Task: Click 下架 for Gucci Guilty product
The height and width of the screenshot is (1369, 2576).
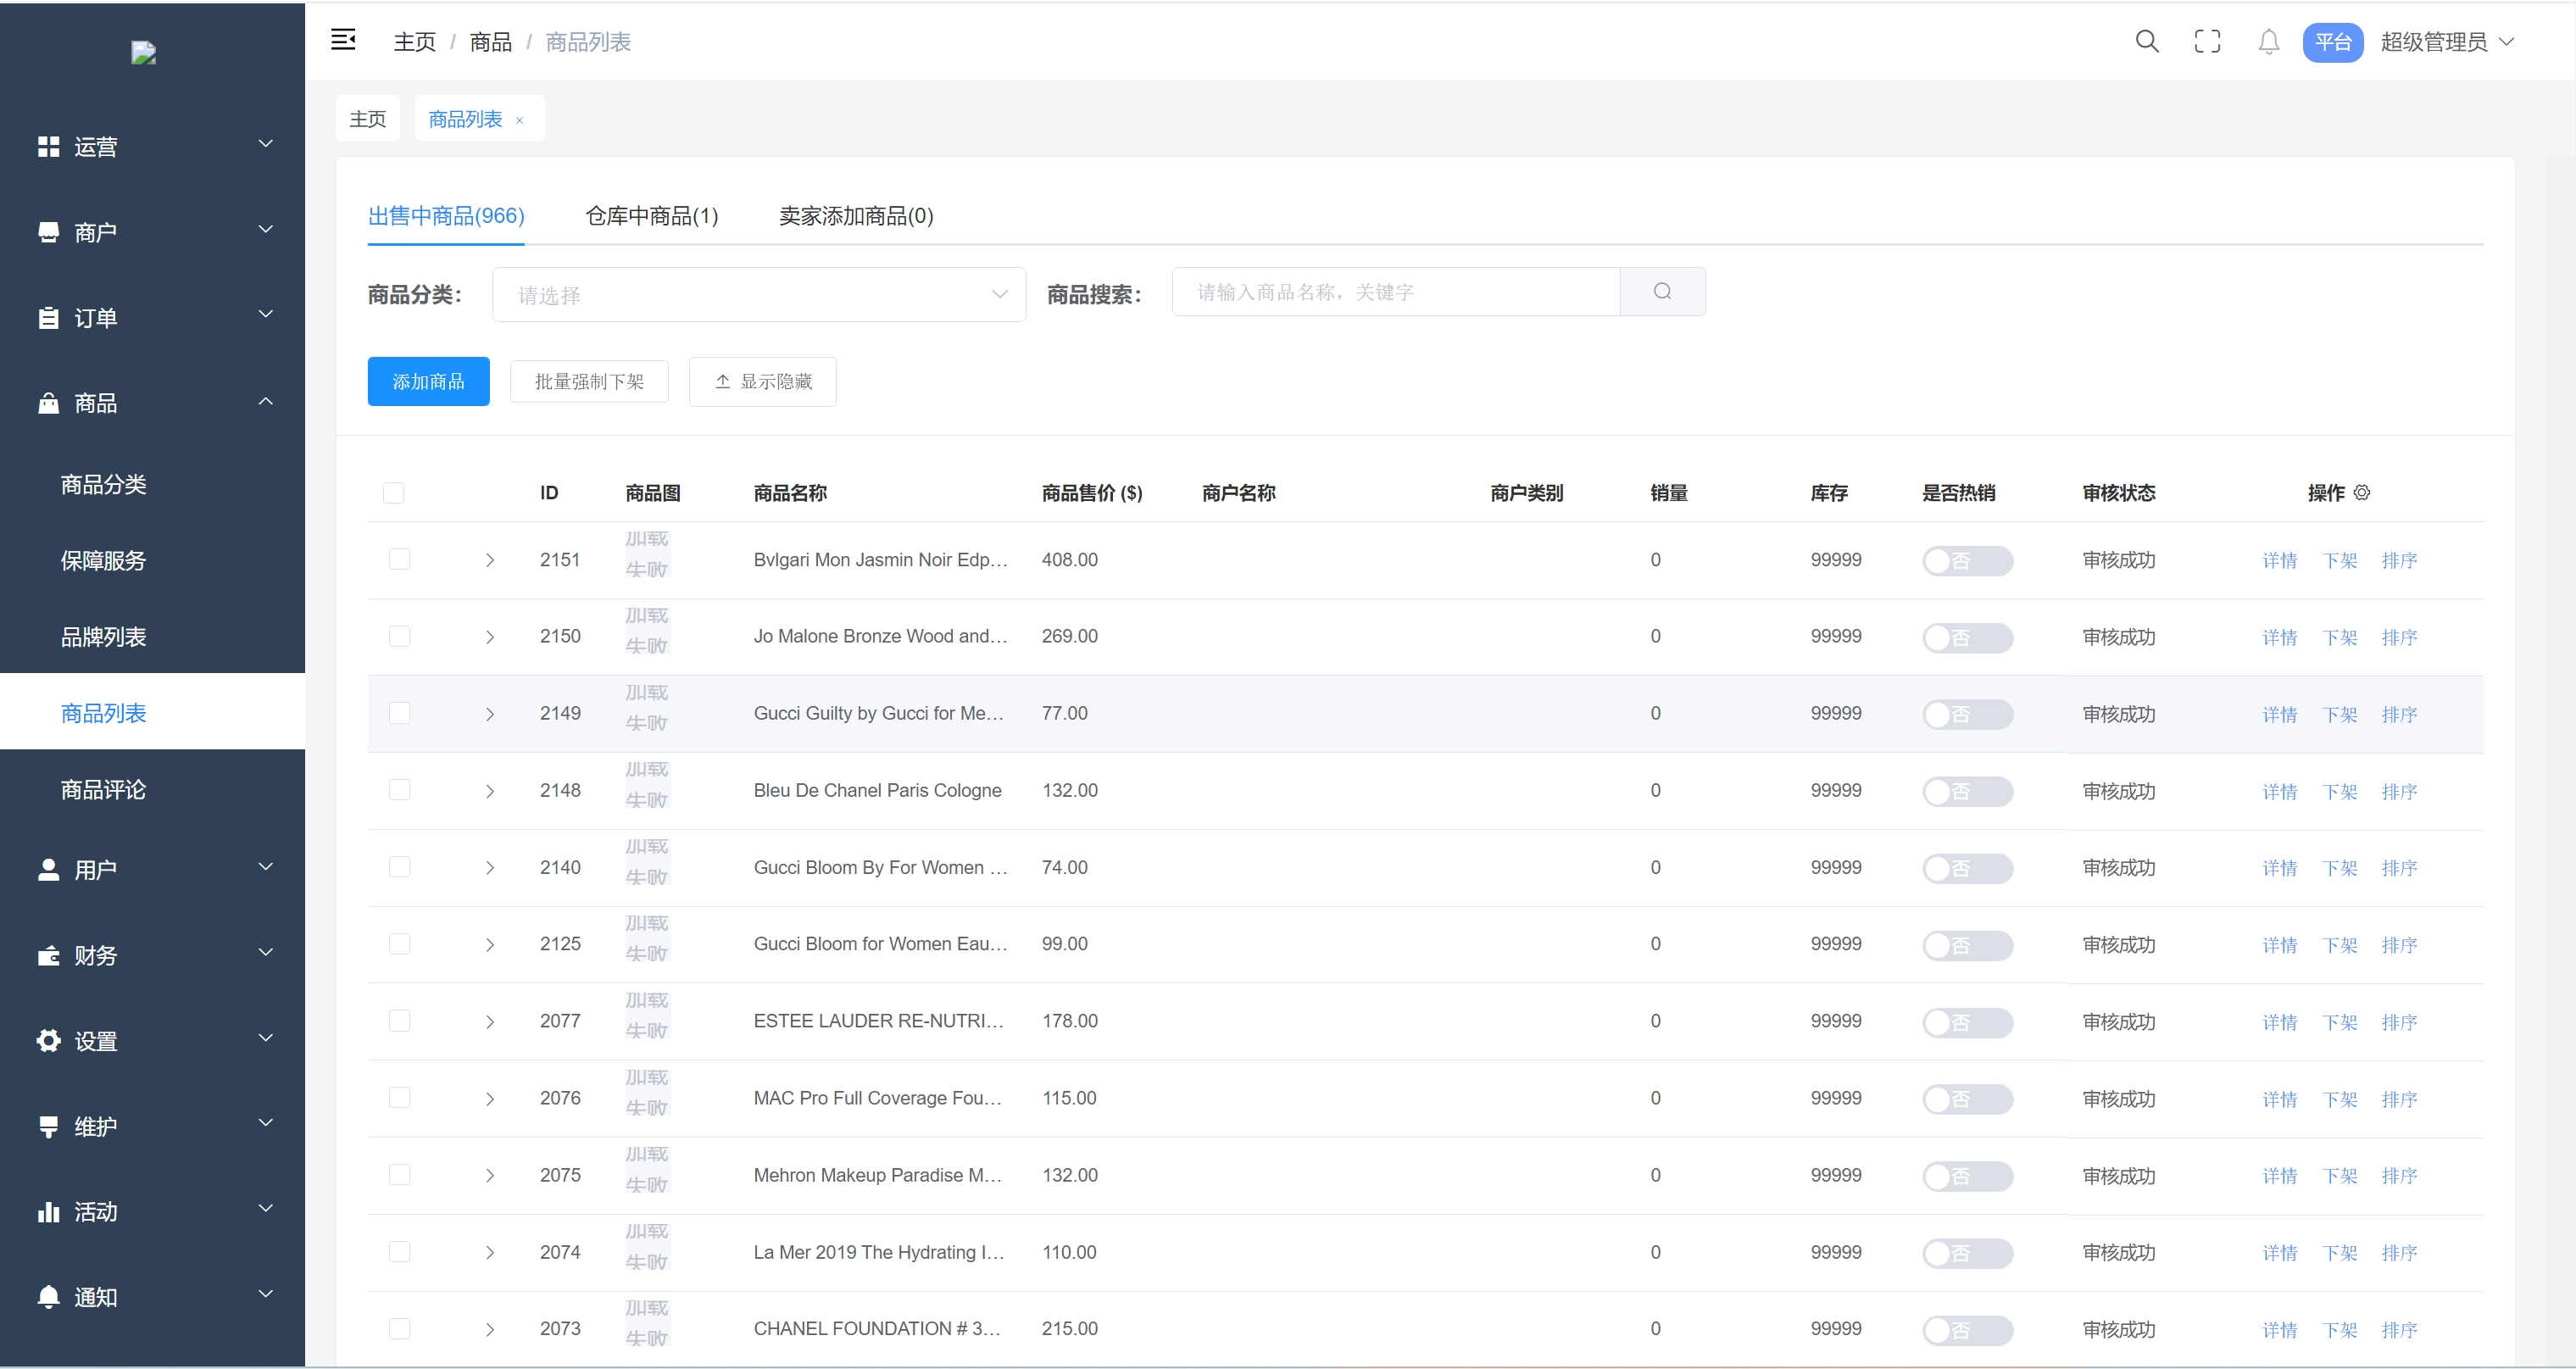Action: [x=2340, y=715]
